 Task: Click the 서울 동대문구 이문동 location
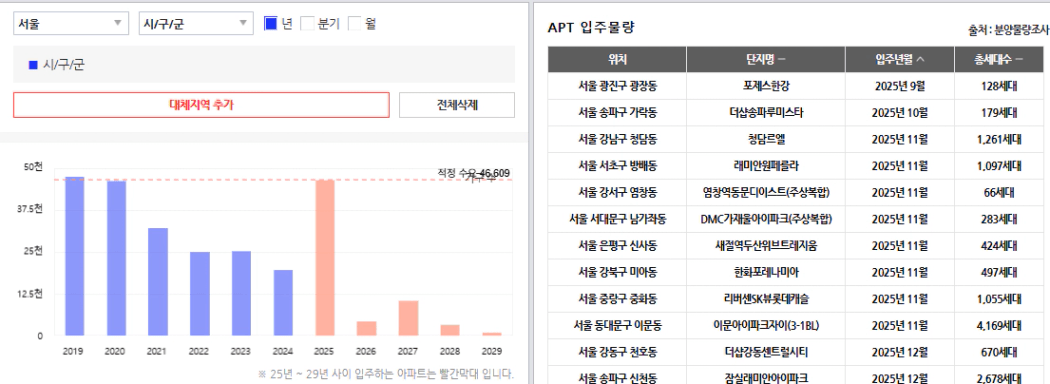coord(617,325)
